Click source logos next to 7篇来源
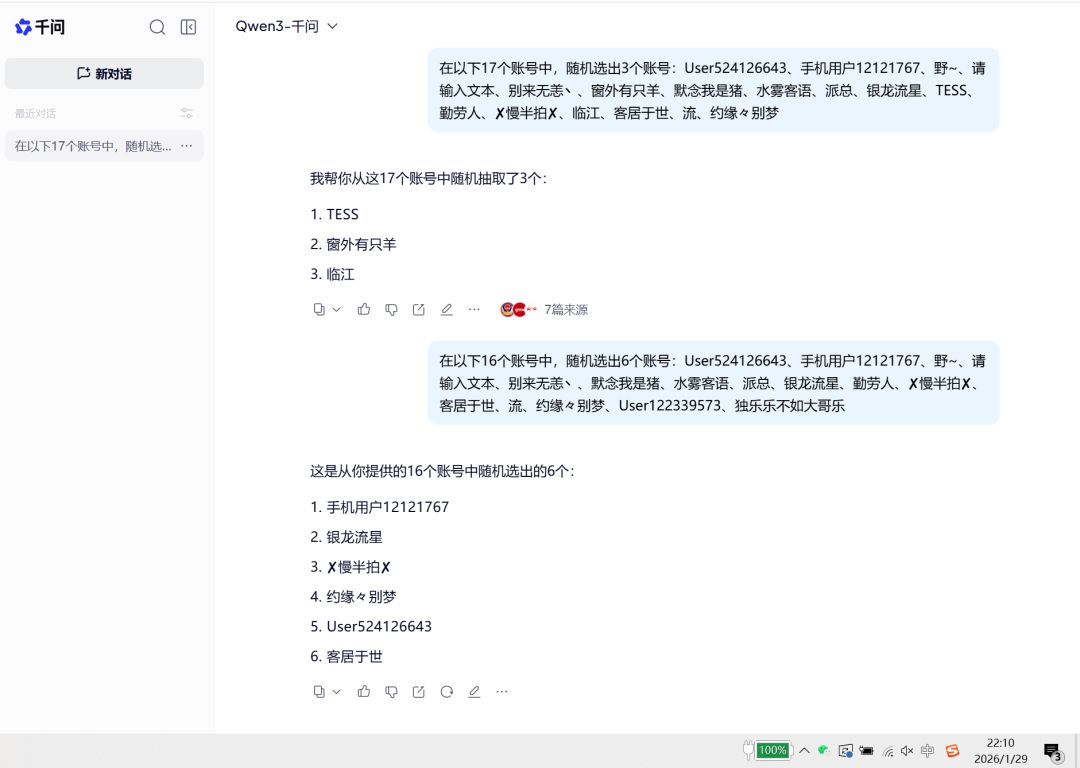The height and width of the screenshot is (768, 1080). [x=519, y=310]
